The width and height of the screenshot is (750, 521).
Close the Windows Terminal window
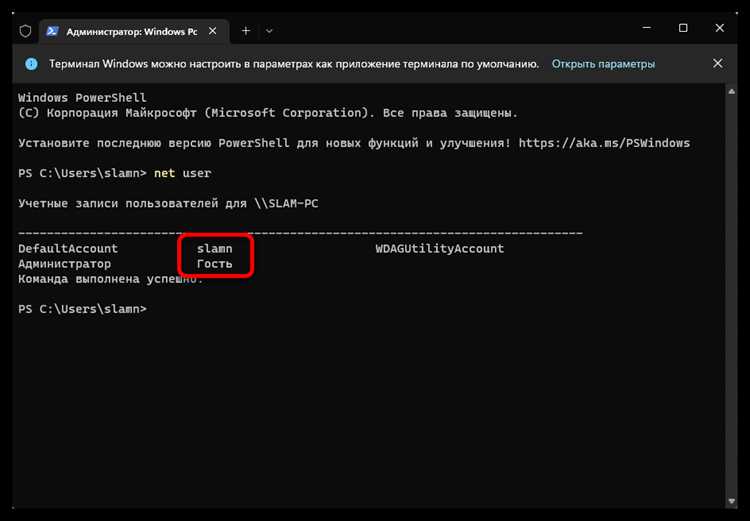[719, 28]
